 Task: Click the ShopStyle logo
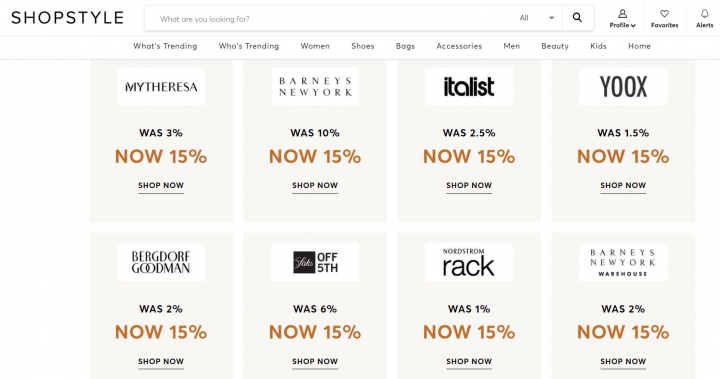click(x=68, y=18)
